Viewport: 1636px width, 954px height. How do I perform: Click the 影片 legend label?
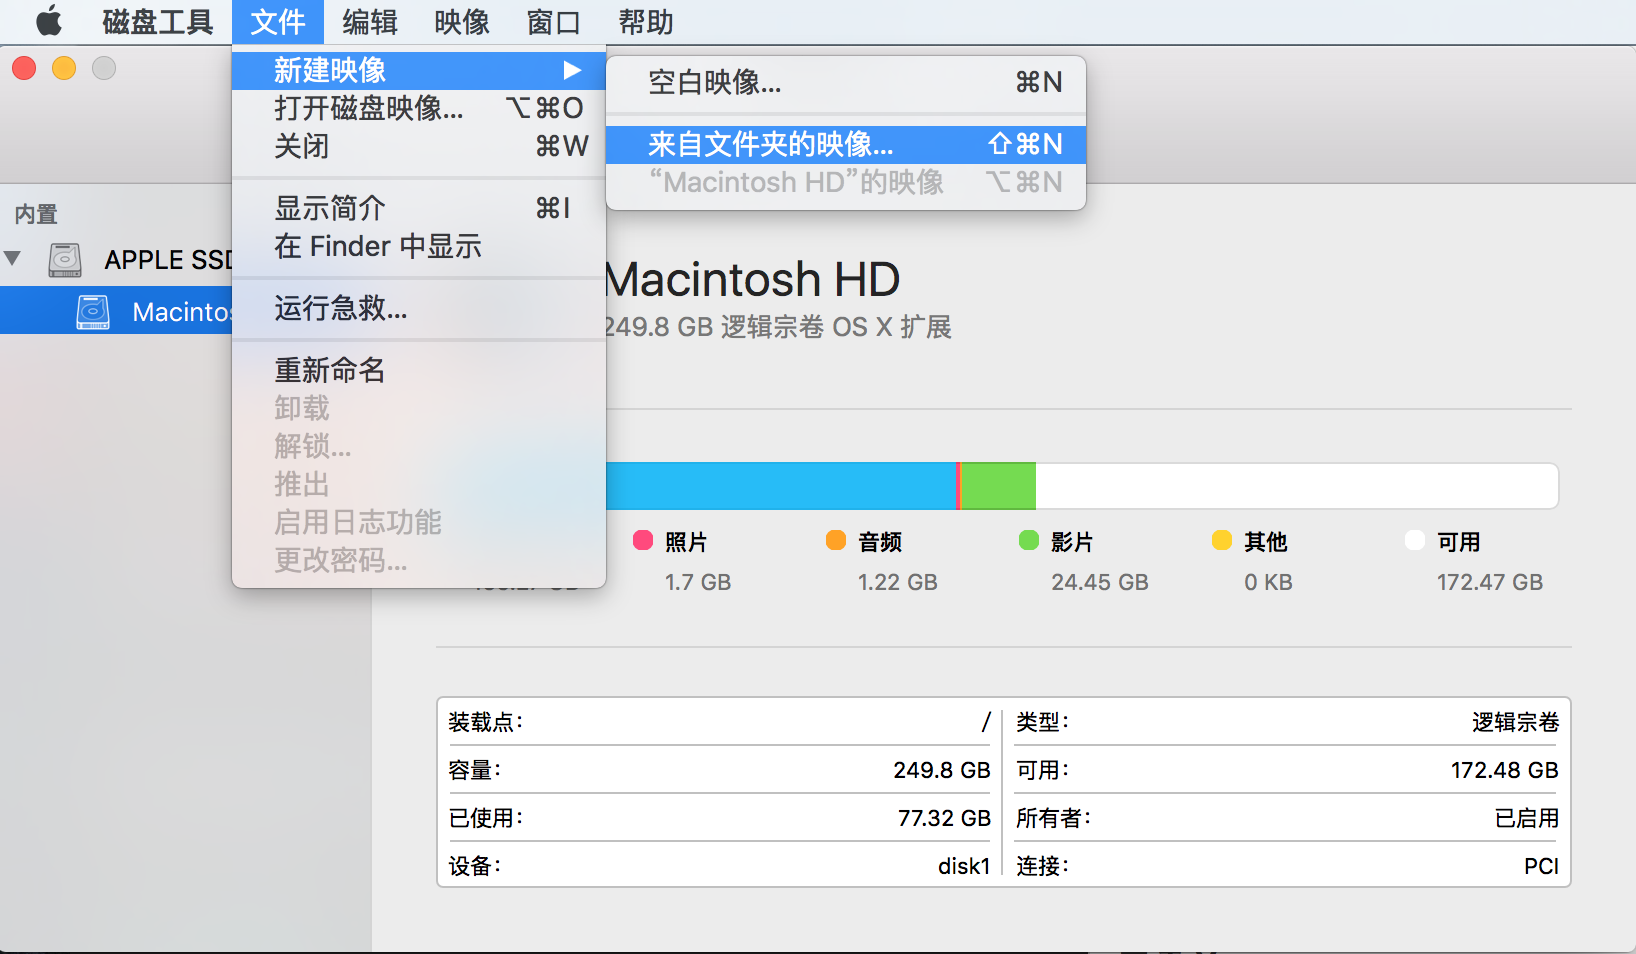(1072, 542)
